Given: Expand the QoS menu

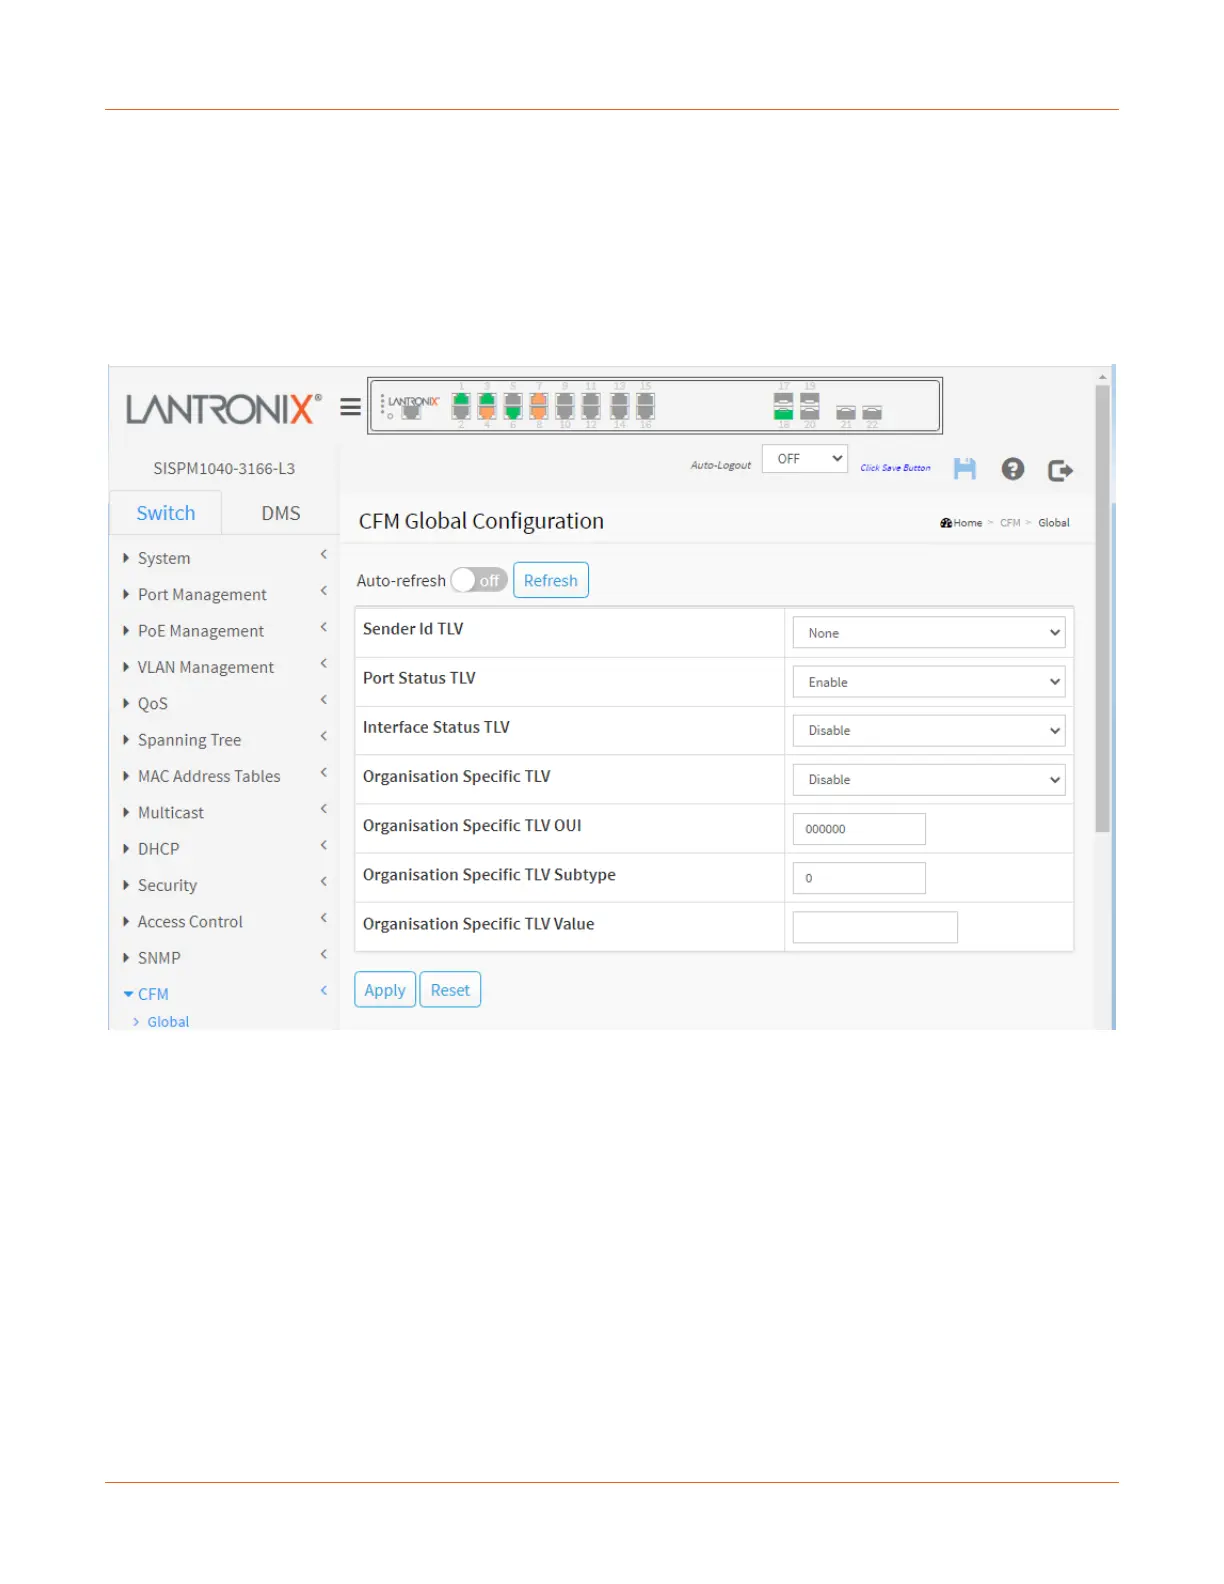Looking at the screenshot, I should click(x=225, y=703).
